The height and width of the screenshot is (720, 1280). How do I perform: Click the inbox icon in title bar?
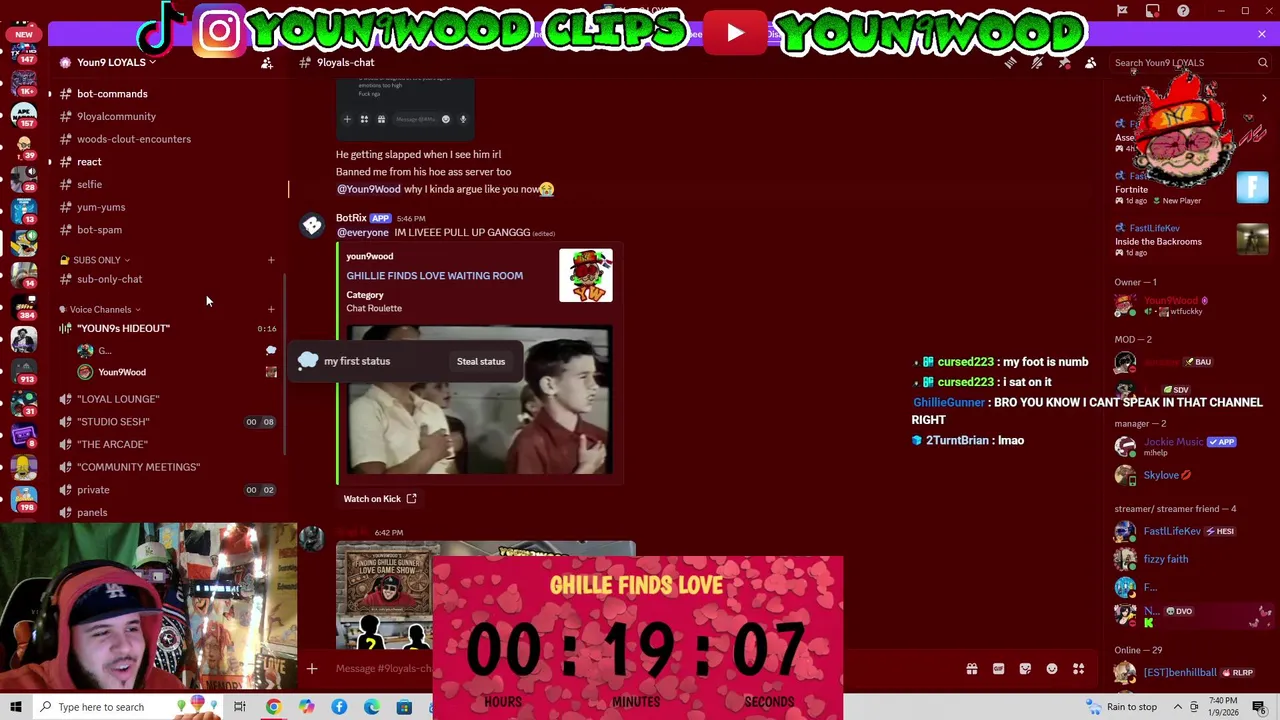pyautogui.click(x=1153, y=10)
